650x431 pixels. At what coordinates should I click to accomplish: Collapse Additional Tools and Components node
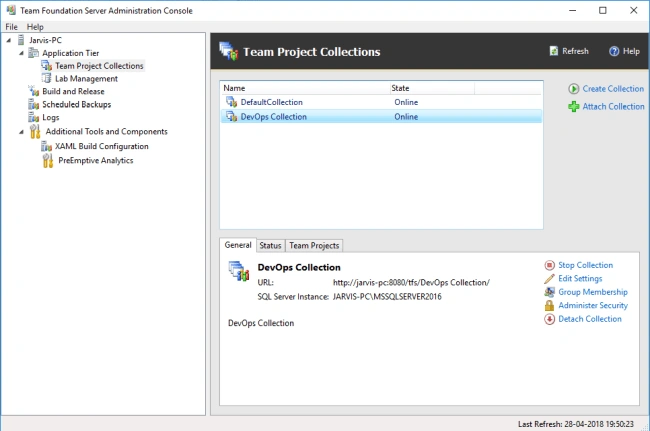tap(21, 132)
